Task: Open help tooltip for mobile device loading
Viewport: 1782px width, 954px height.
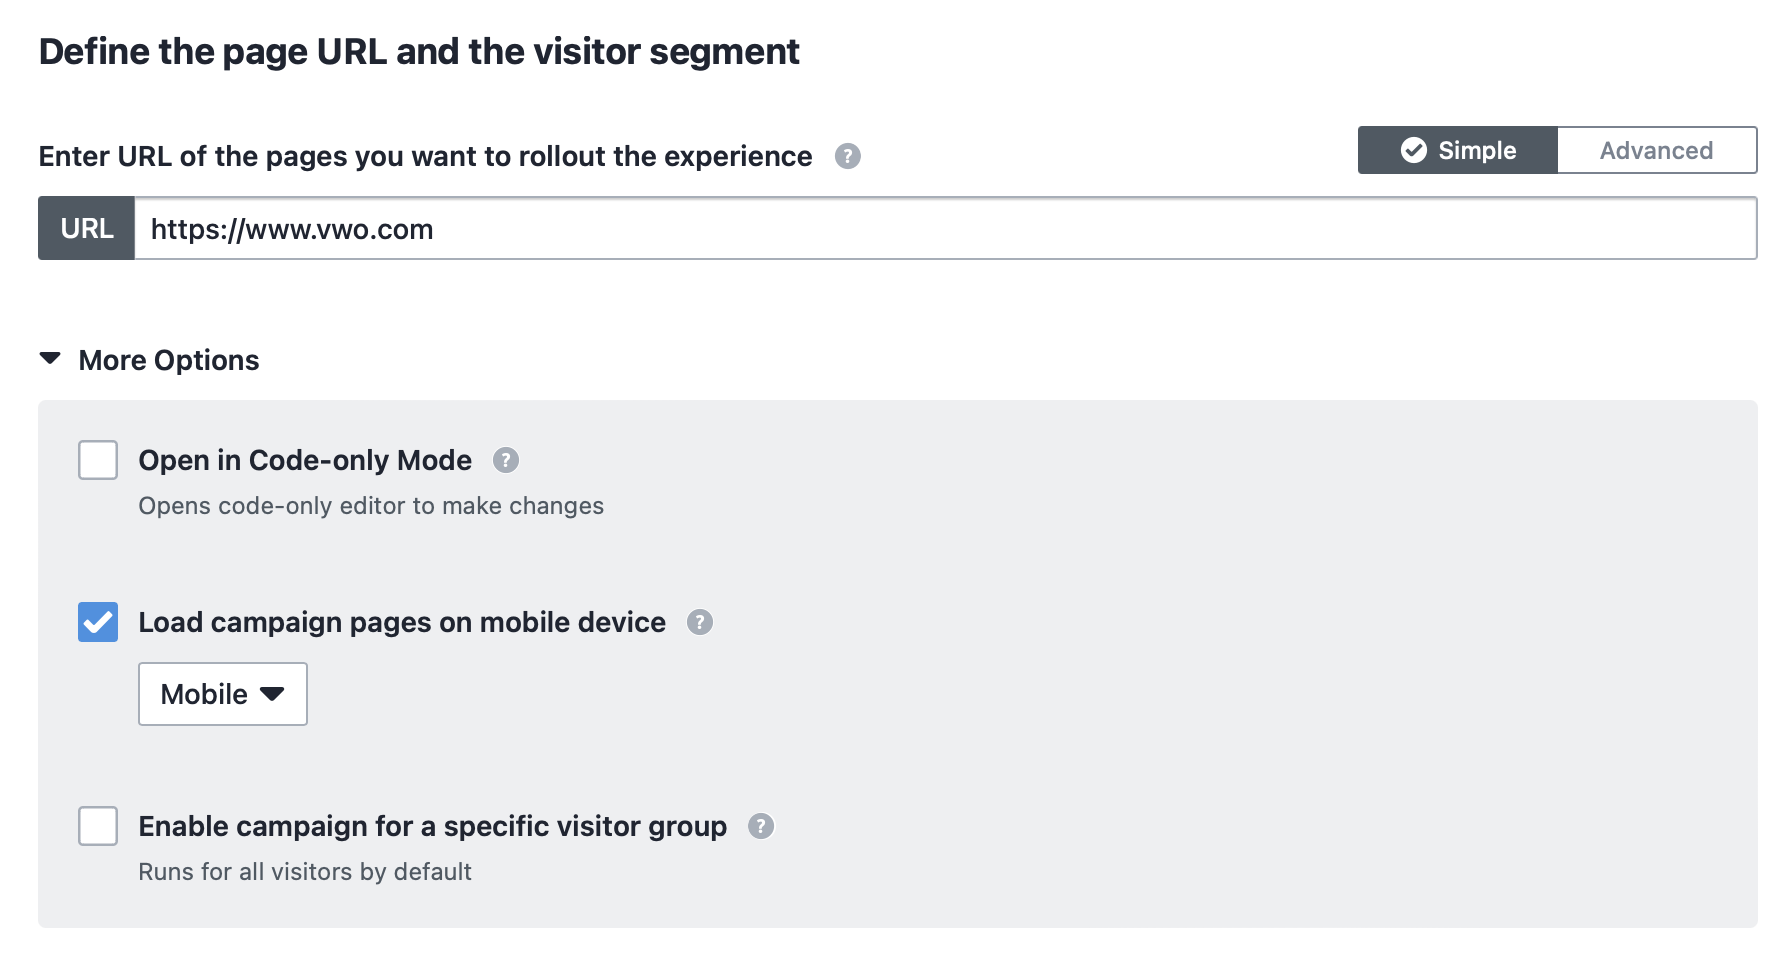Action: coord(700,623)
